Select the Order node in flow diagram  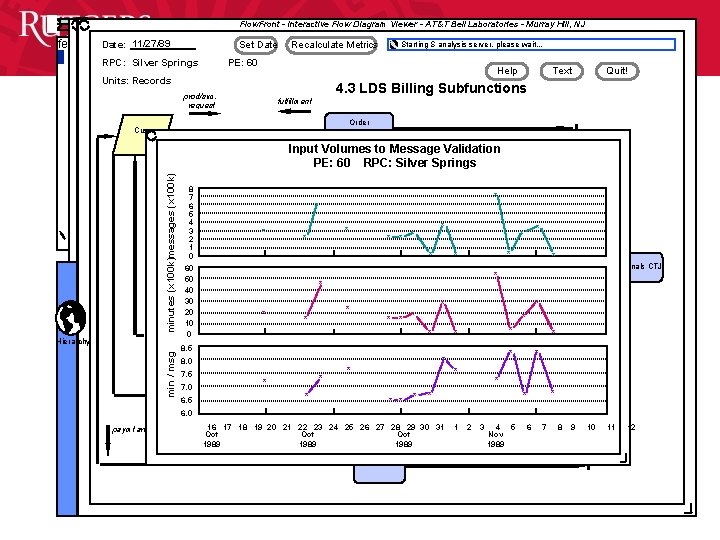click(359, 121)
